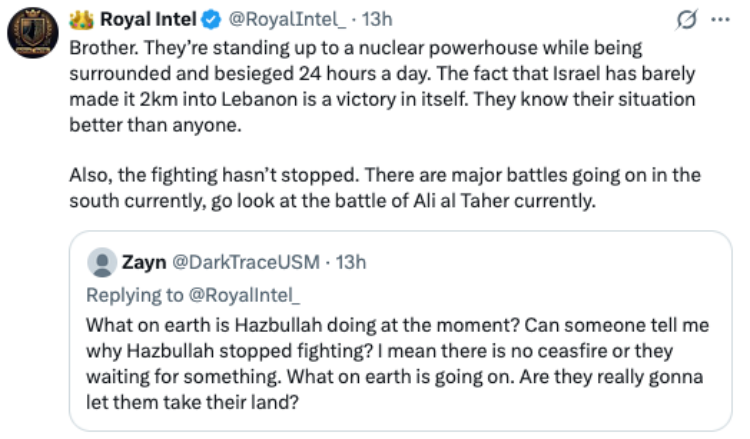
Task: Click the crown emoji beside Royal Intel
Action: pyautogui.click(x=81, y=20)
